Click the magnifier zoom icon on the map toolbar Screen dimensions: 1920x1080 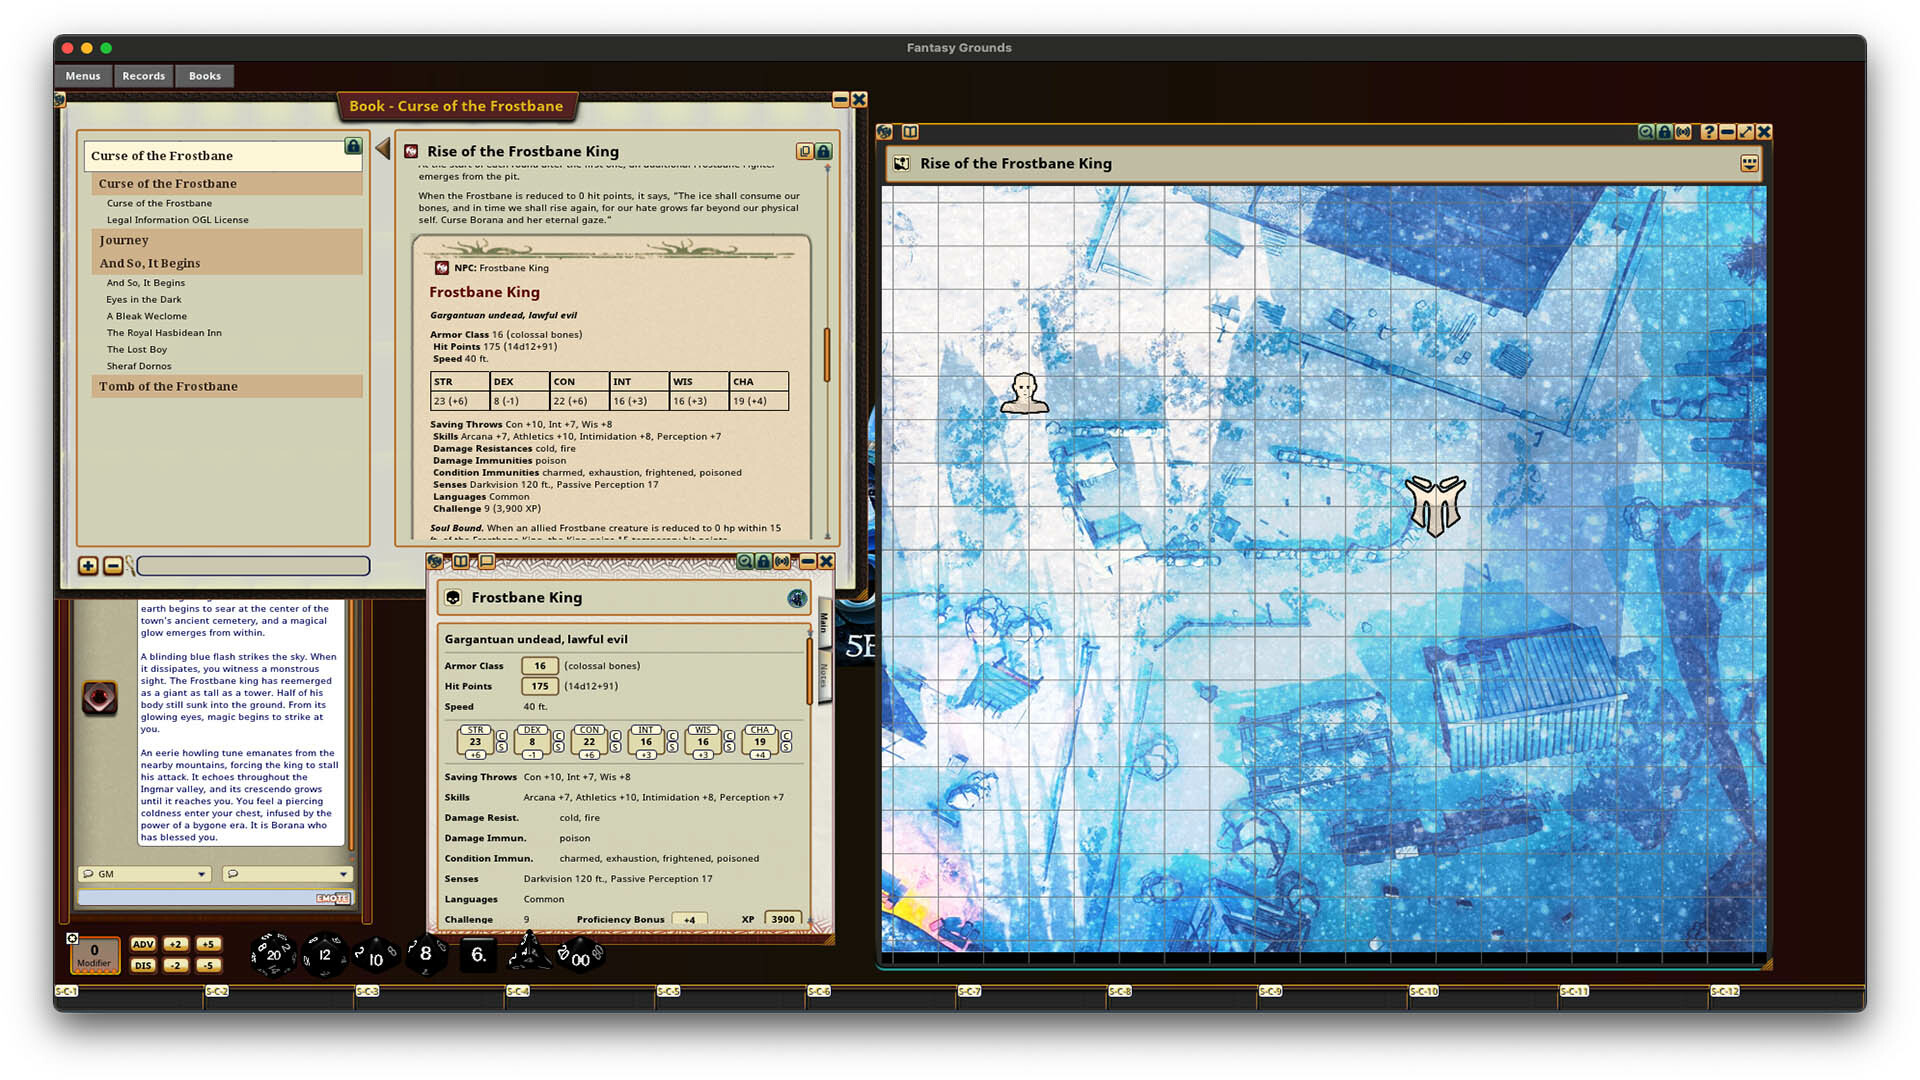click(x=1646, y=131)
